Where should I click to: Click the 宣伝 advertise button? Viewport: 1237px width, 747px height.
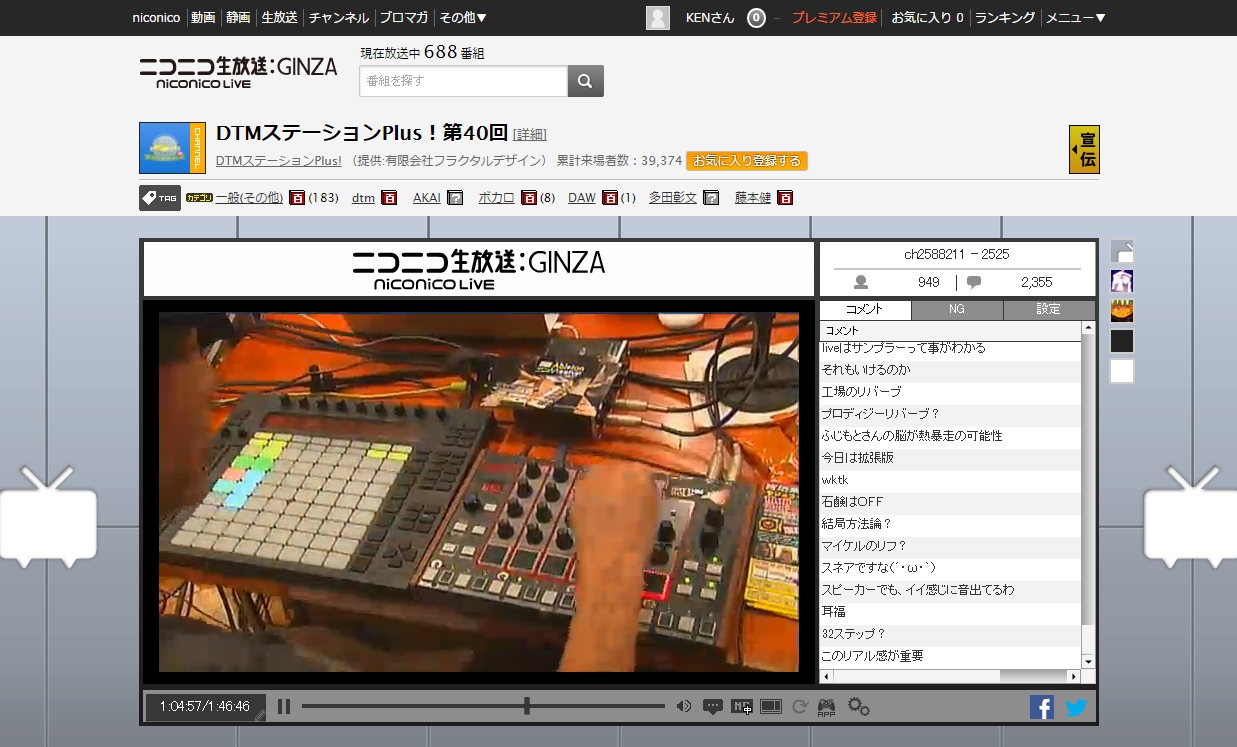pyautogui.click(x=1084, y=149)
